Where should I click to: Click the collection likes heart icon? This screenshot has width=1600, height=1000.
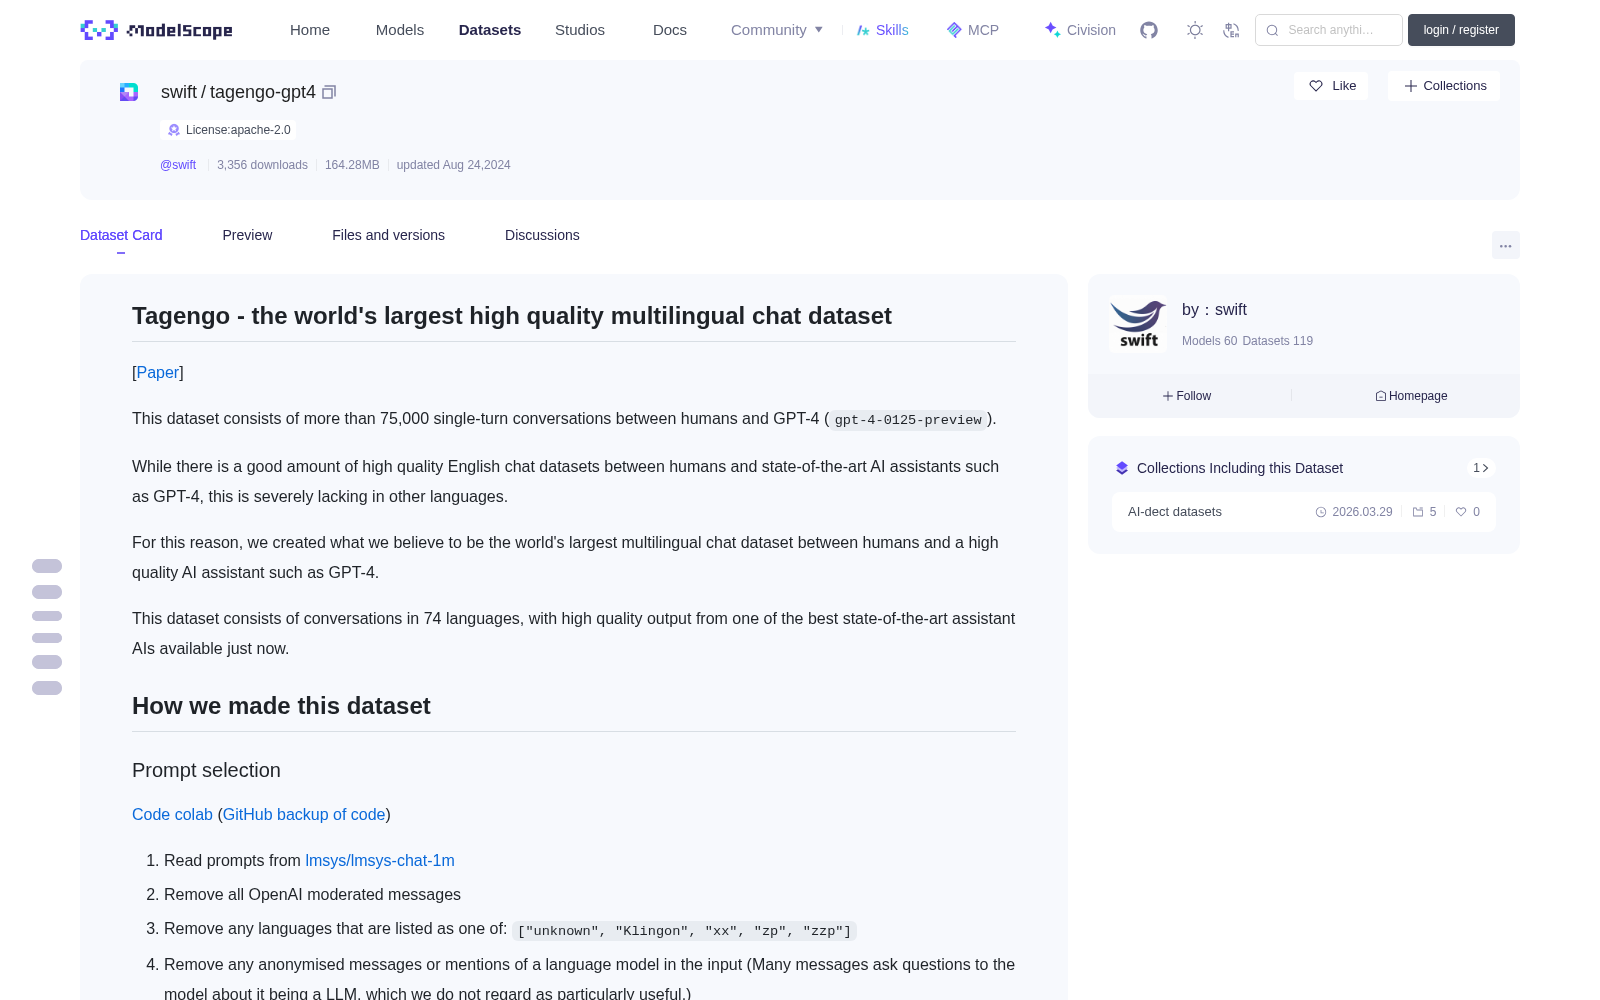pos(1461,512)
